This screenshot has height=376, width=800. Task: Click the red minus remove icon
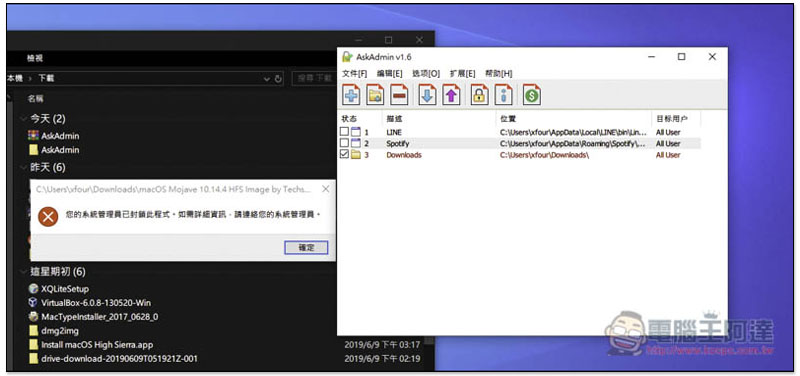click(x=399, y=95)
